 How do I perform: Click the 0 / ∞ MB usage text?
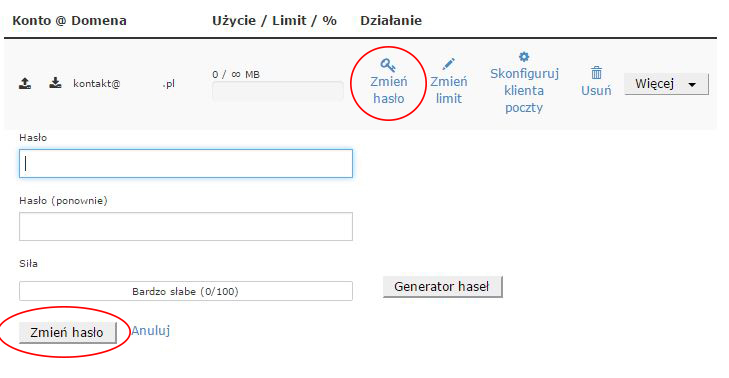pyautogui.click(x=236, y=74)
